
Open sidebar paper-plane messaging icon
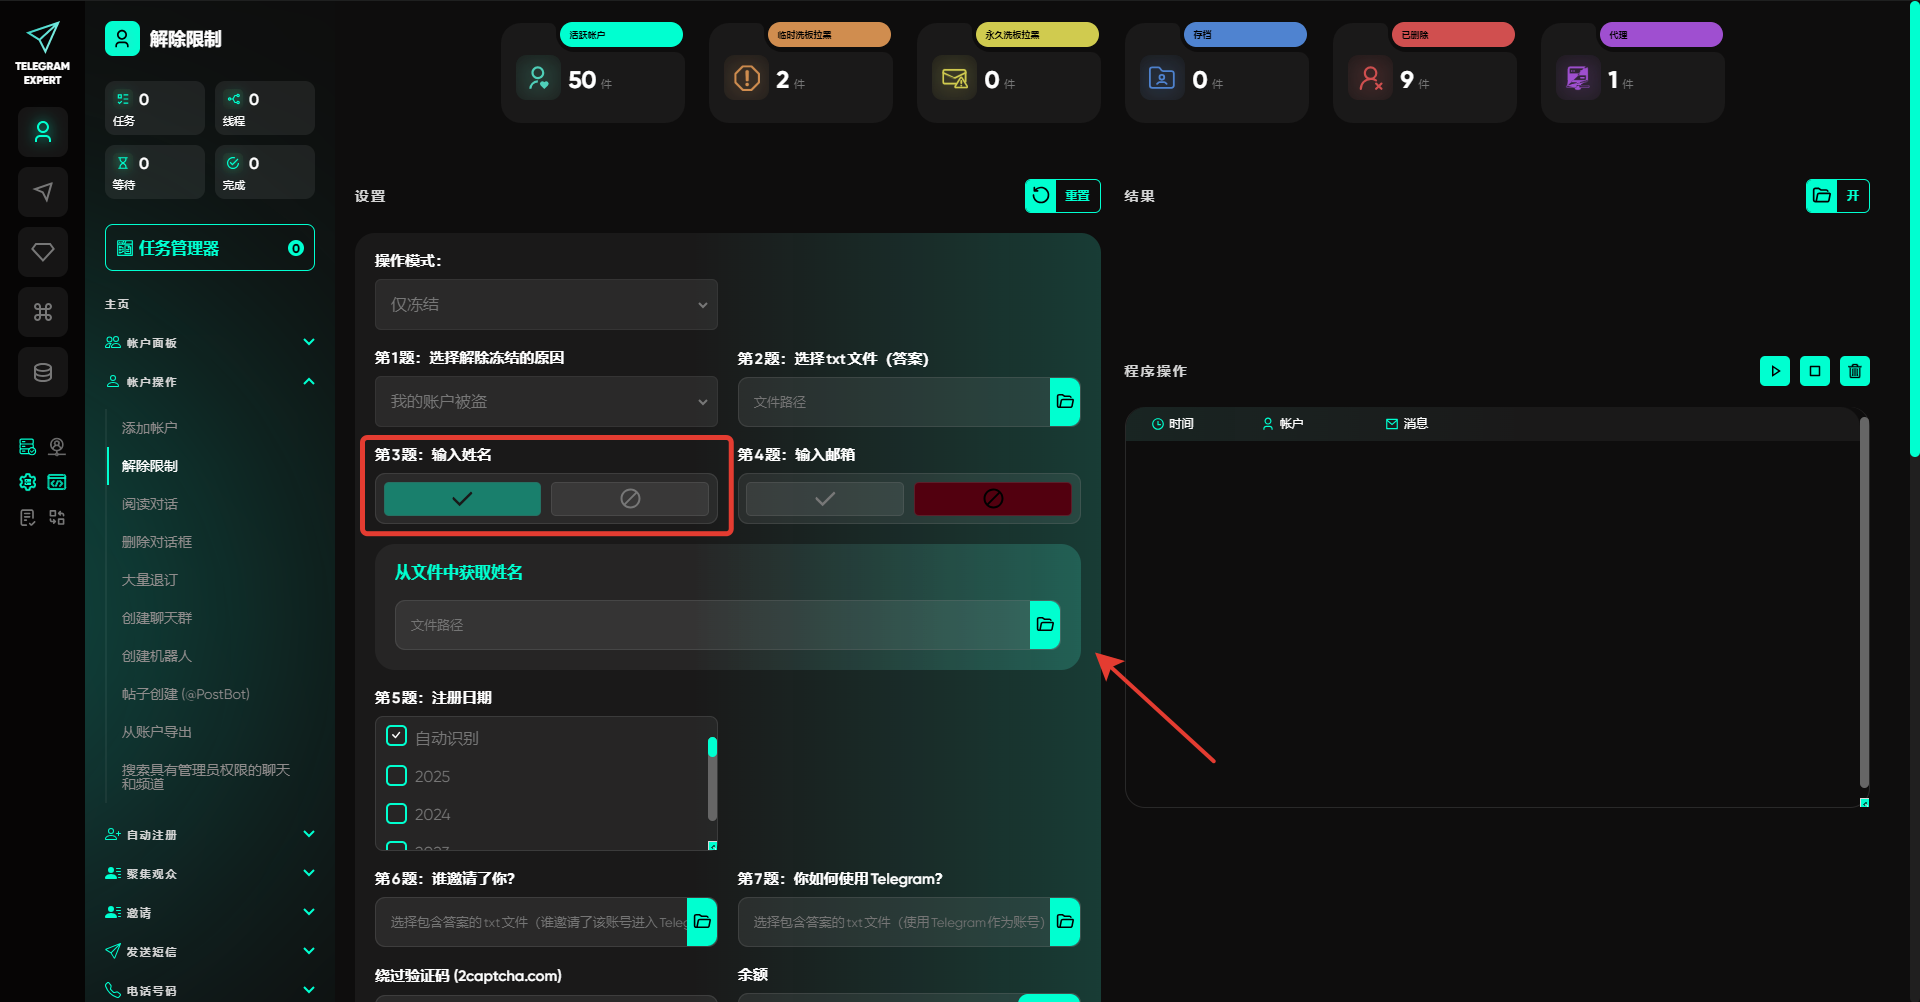click(43, 192)
